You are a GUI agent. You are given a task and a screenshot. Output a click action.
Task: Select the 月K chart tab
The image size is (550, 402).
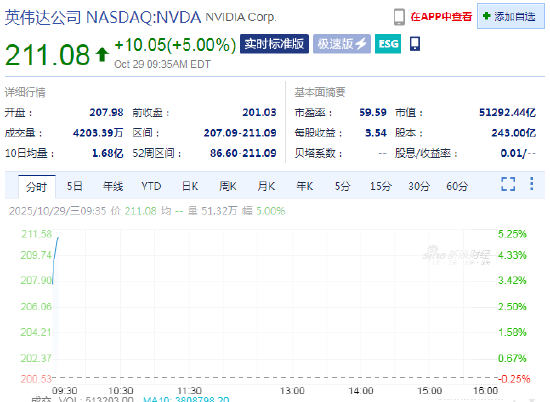click(266, 186)
